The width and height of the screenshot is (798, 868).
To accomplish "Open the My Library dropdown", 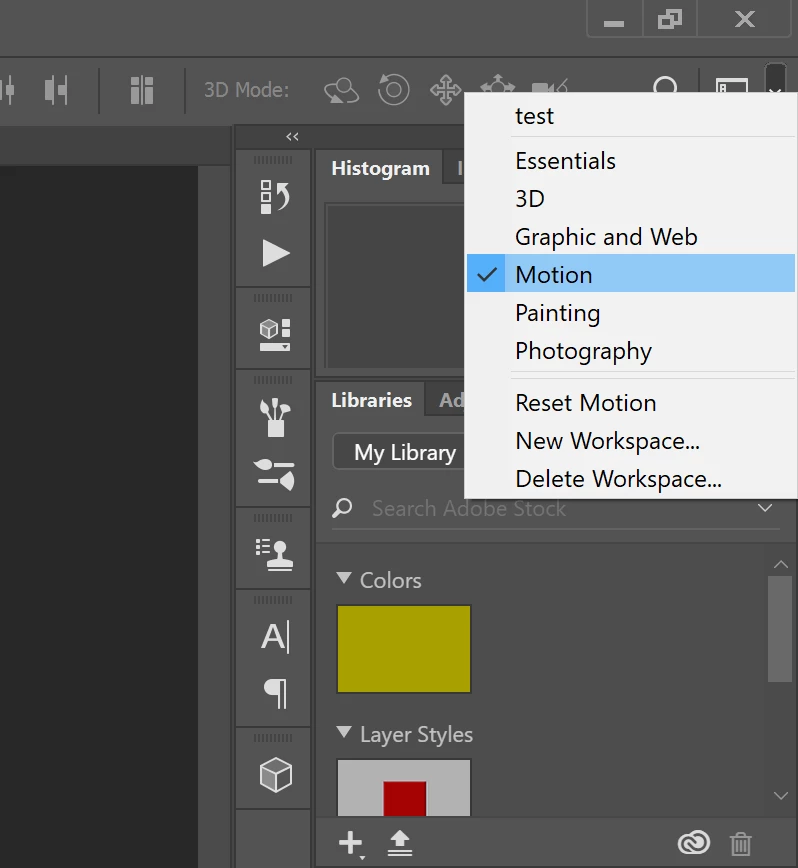I will [x=398, y=452].
